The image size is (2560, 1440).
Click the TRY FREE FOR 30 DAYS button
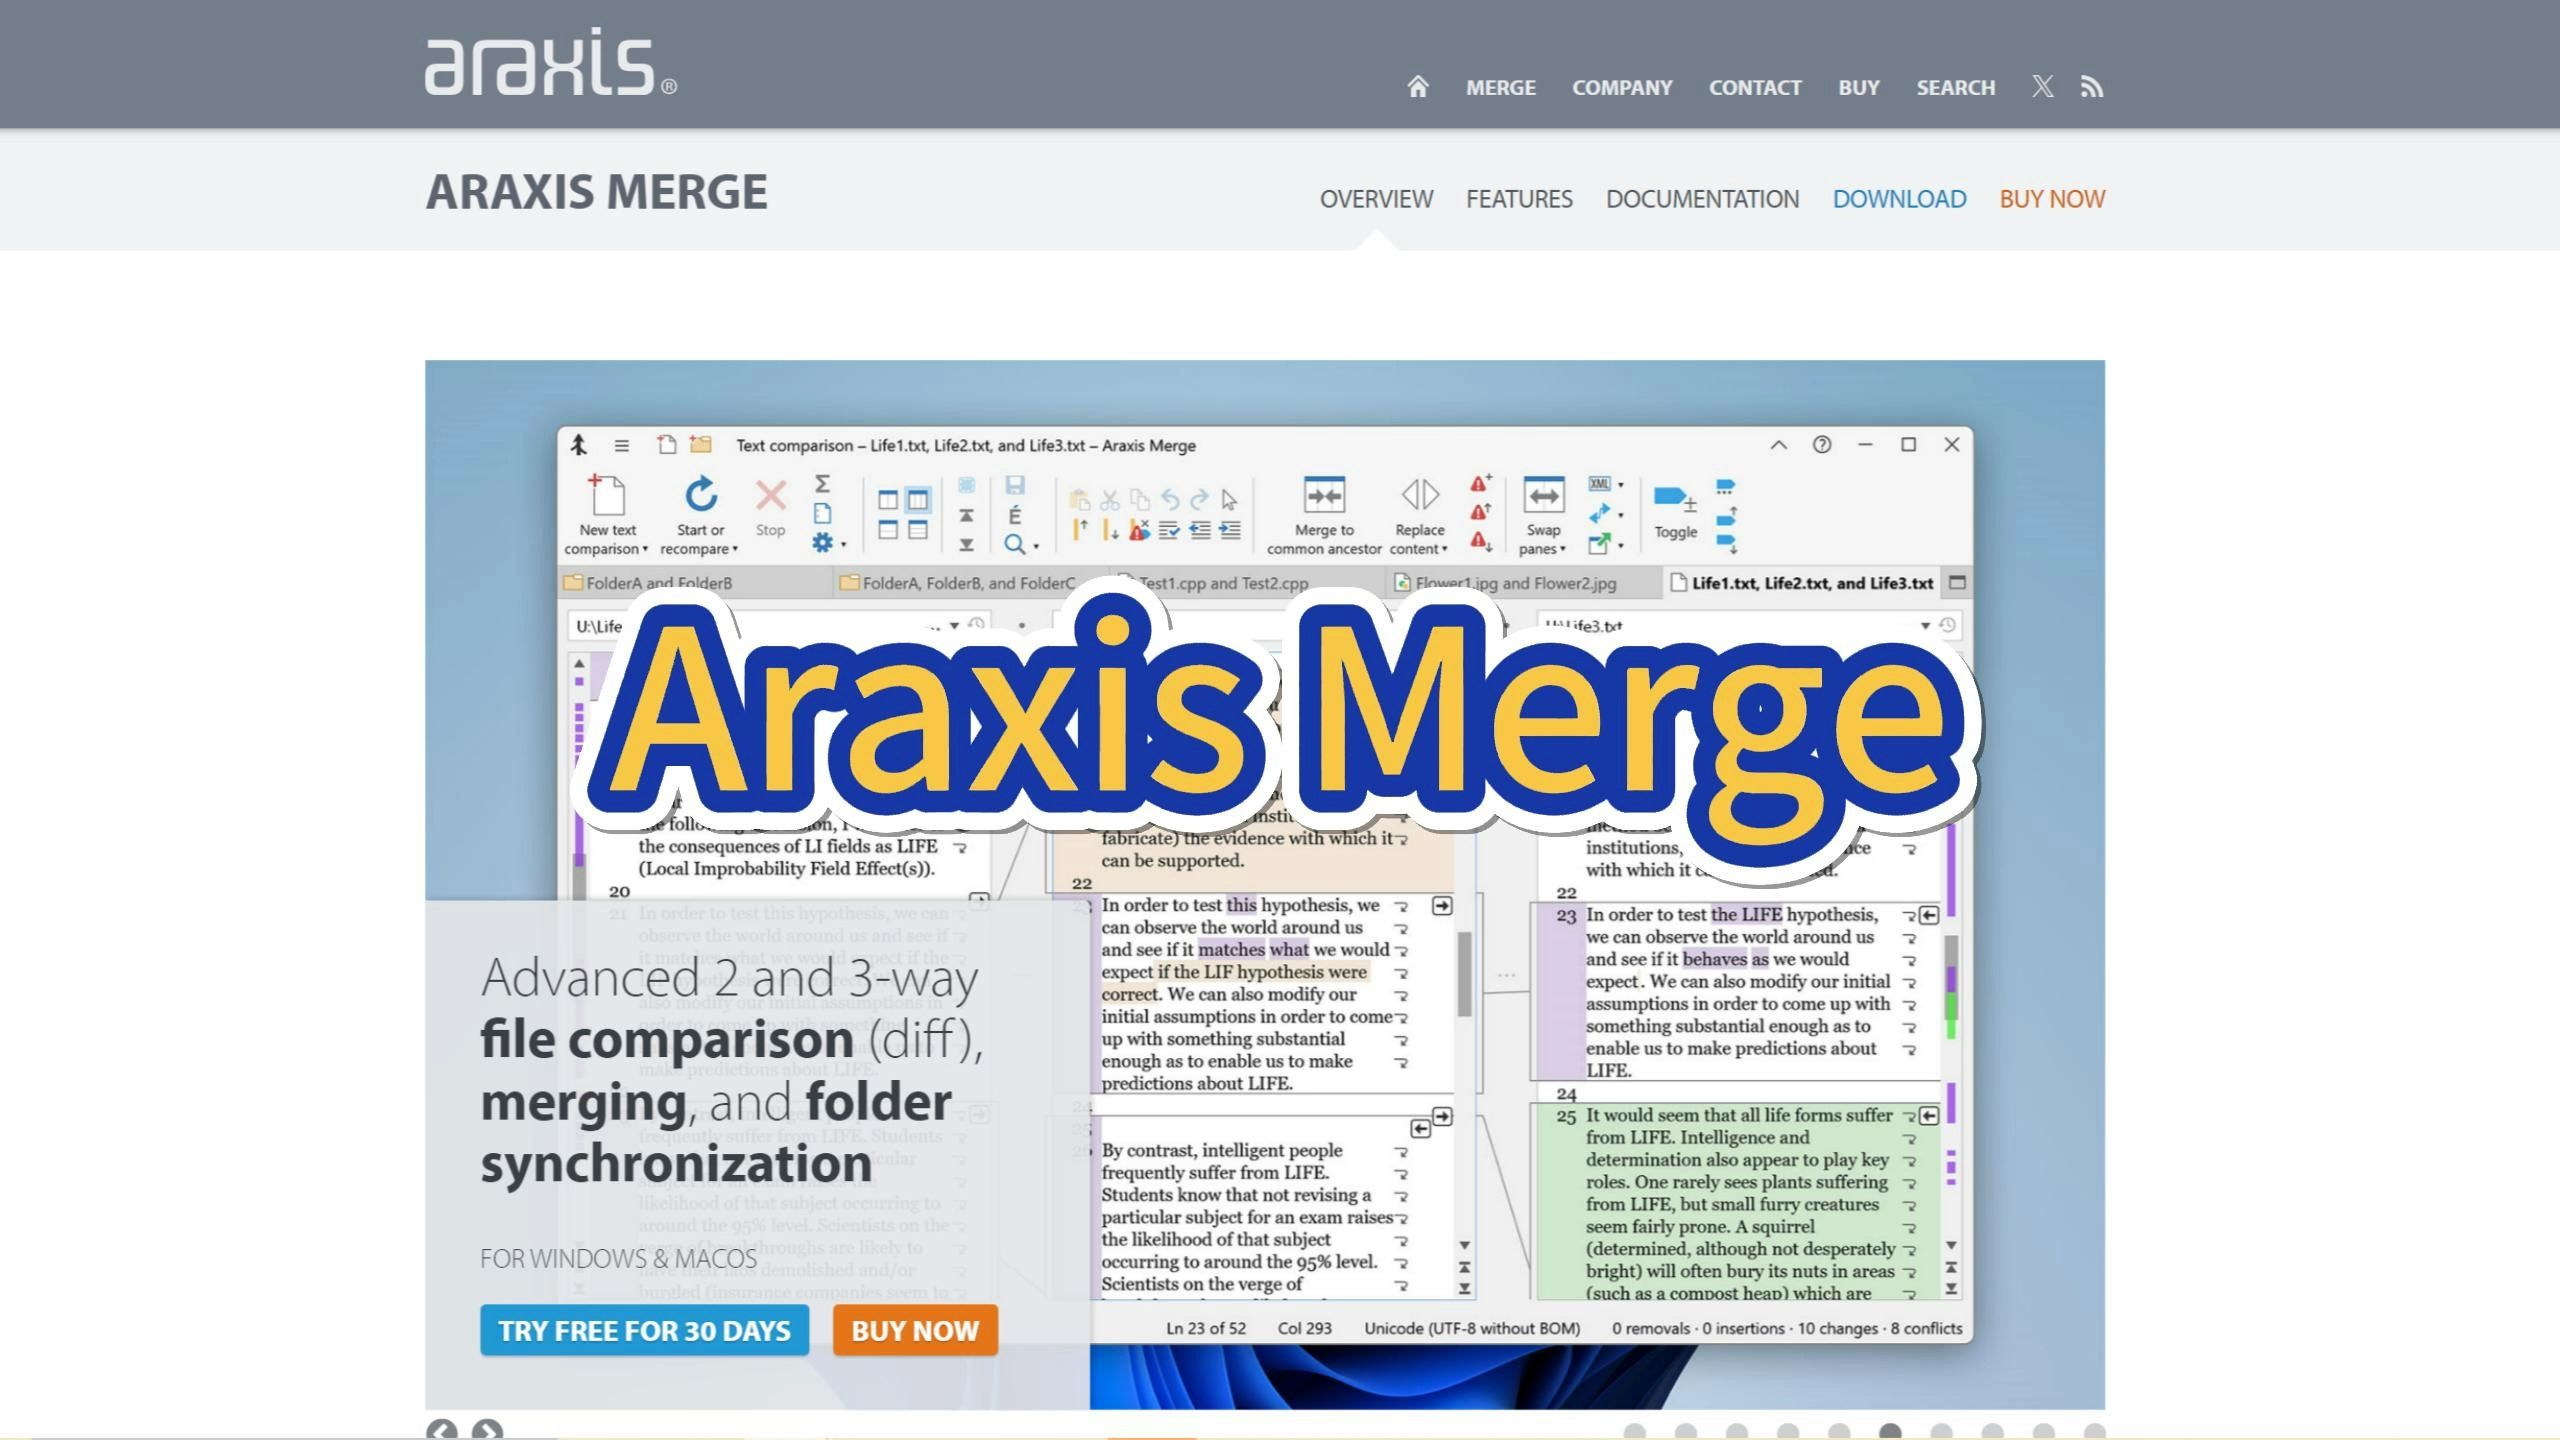point(644,1329)
